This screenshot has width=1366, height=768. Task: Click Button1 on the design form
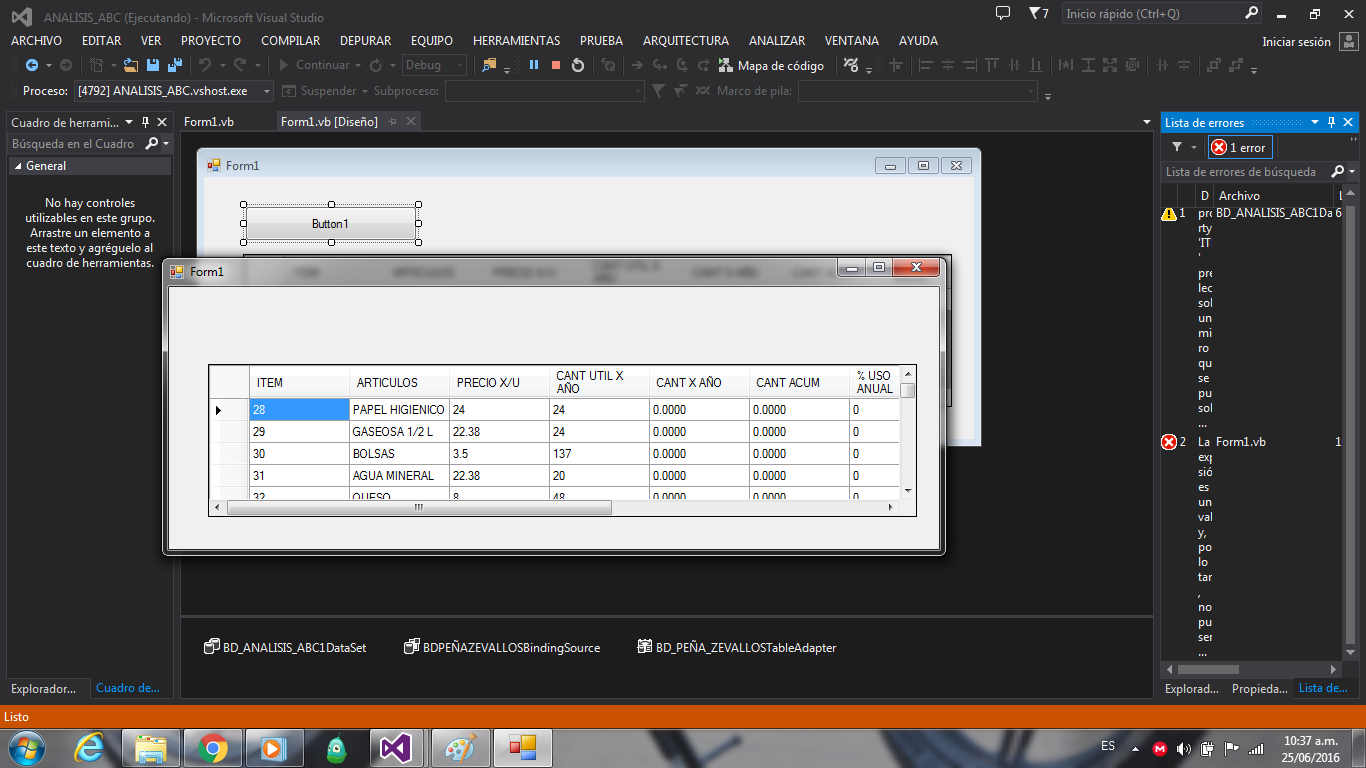(x=330, y=224)
